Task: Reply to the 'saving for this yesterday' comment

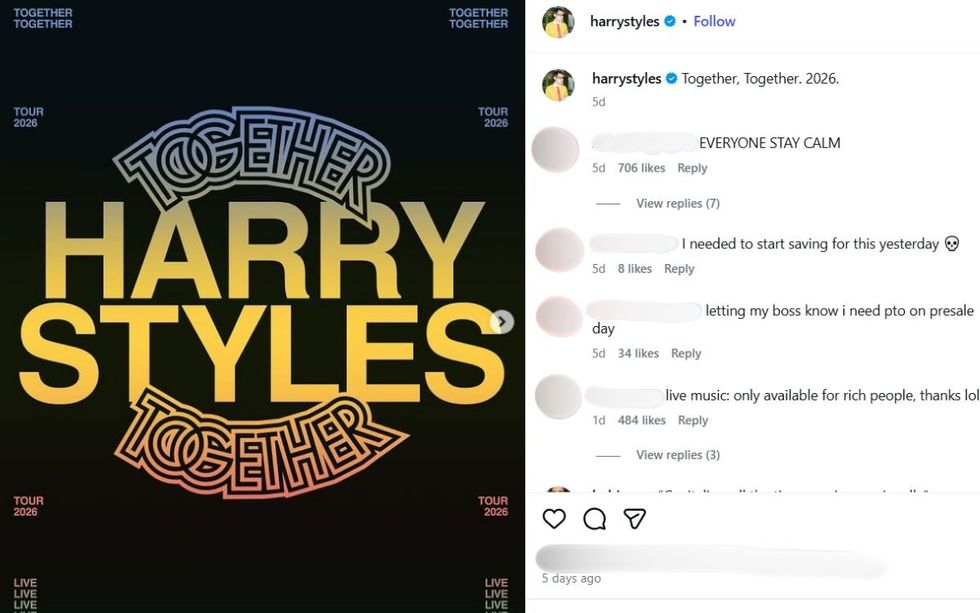Action: pyautogui.click(x=680, y=268)
